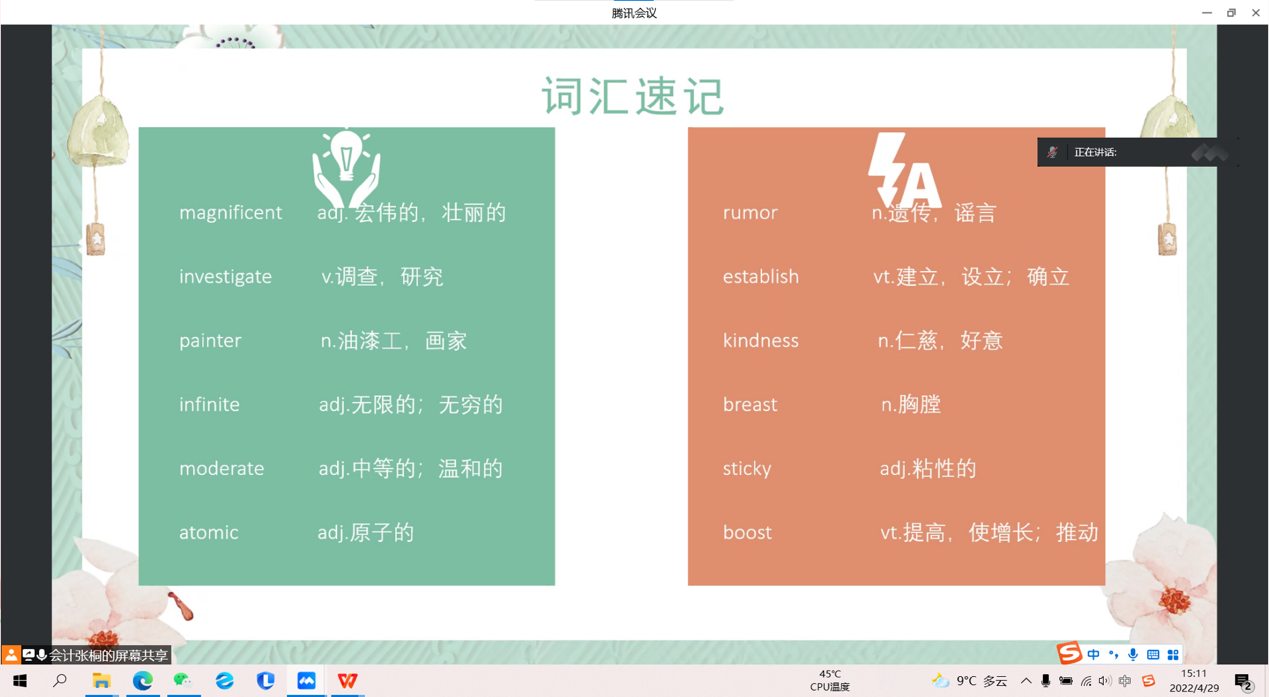The image size is (1269, 697).
Task: Toggle Sogou punctuation mode button
Action: [x=1113, y=655]
